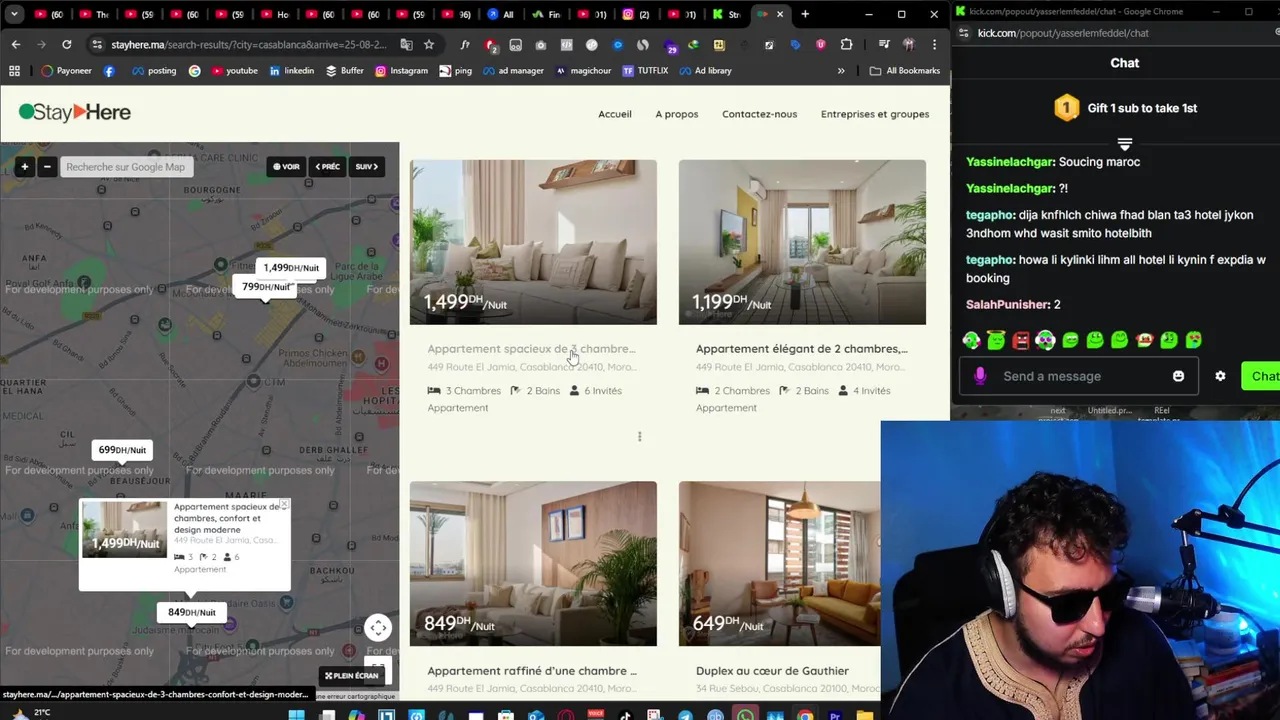The image size is (1280, 720).
Task: Open the linkedin bookmark
Action: (x=291, y=71)
